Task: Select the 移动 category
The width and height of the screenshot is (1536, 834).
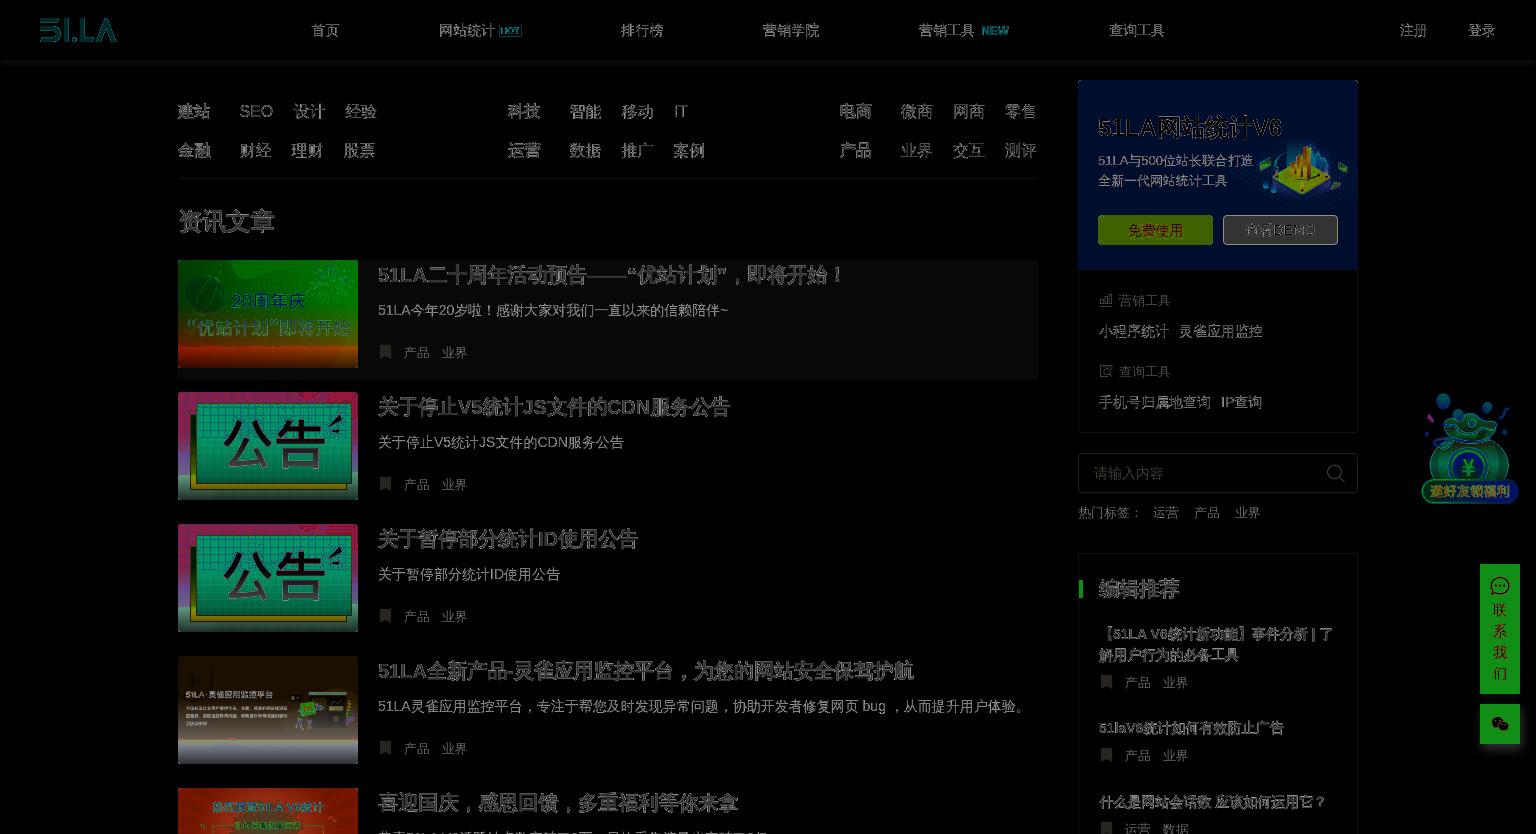Action: (637, 111)
